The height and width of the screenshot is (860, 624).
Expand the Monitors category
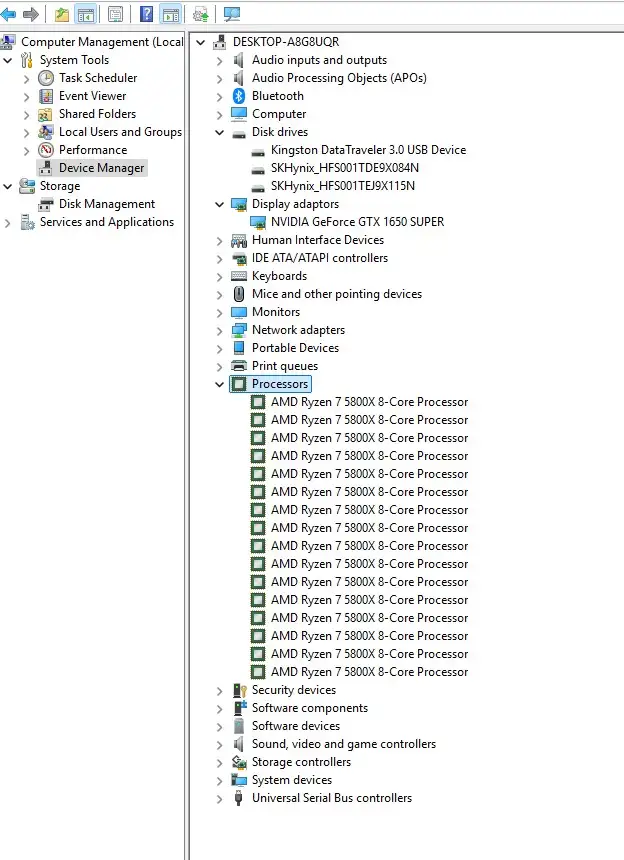(219, 313)
